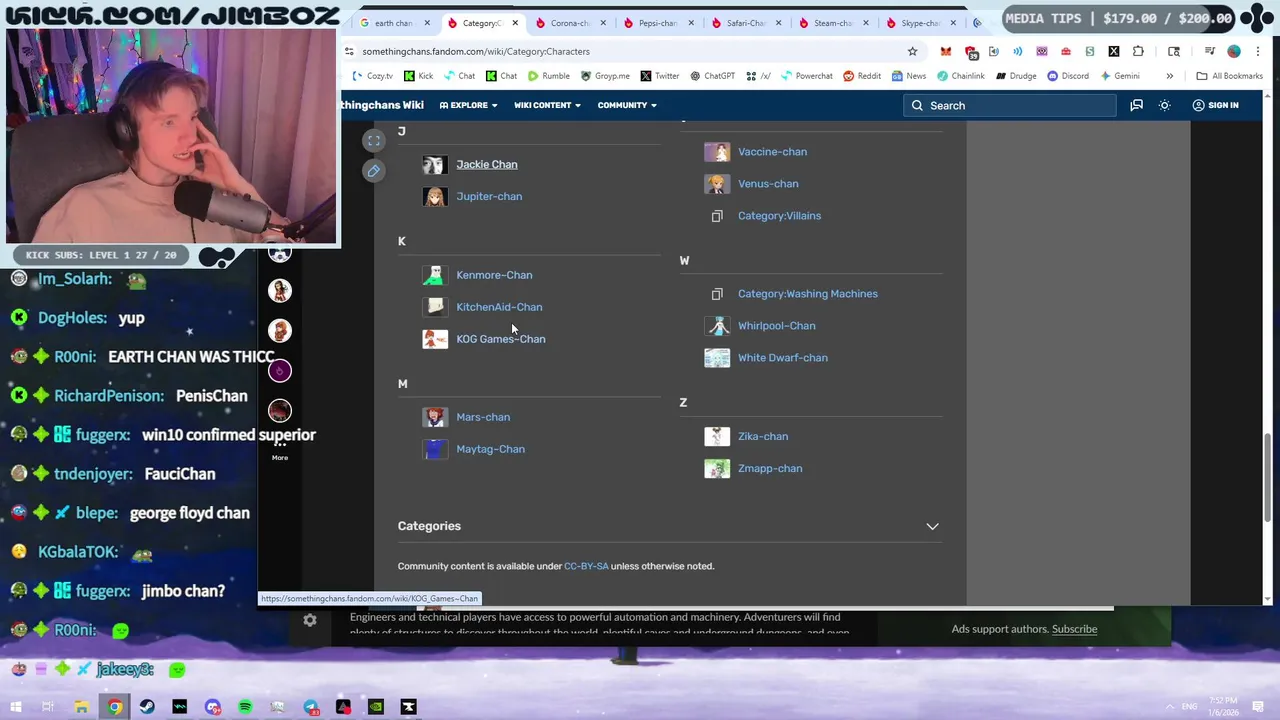
Task: Open the Zmapp-chan link
Action: (x=770, y=468)
